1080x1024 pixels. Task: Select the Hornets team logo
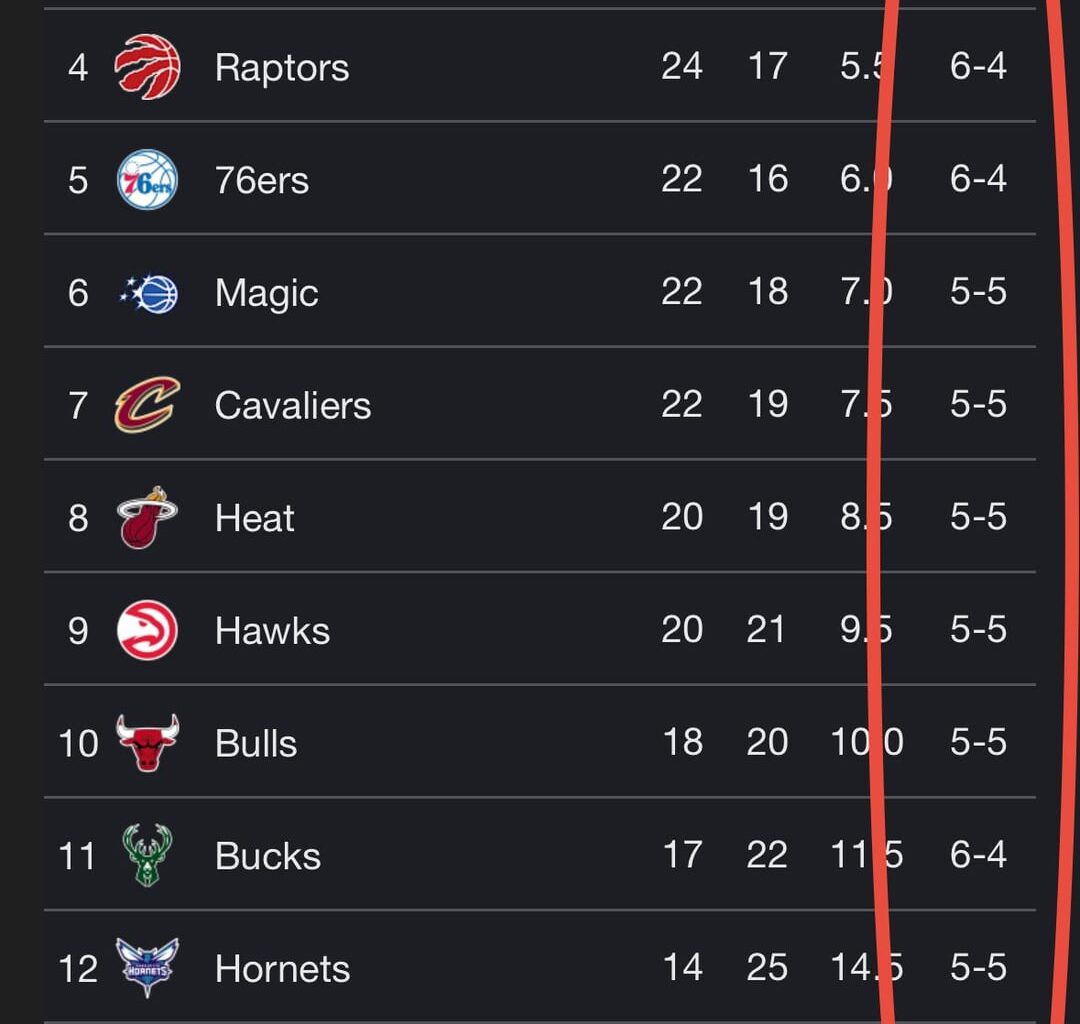(148, 967)
